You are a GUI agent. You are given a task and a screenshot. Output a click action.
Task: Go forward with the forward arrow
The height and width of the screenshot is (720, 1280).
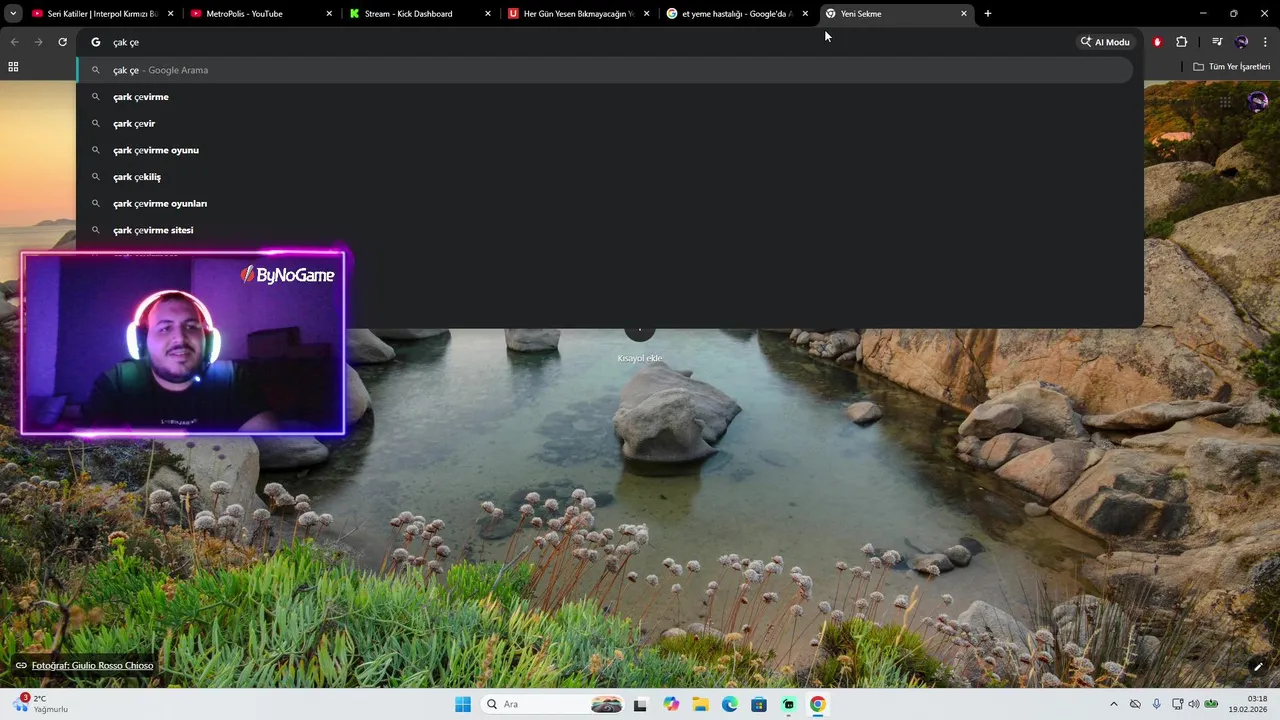[38, 42]
